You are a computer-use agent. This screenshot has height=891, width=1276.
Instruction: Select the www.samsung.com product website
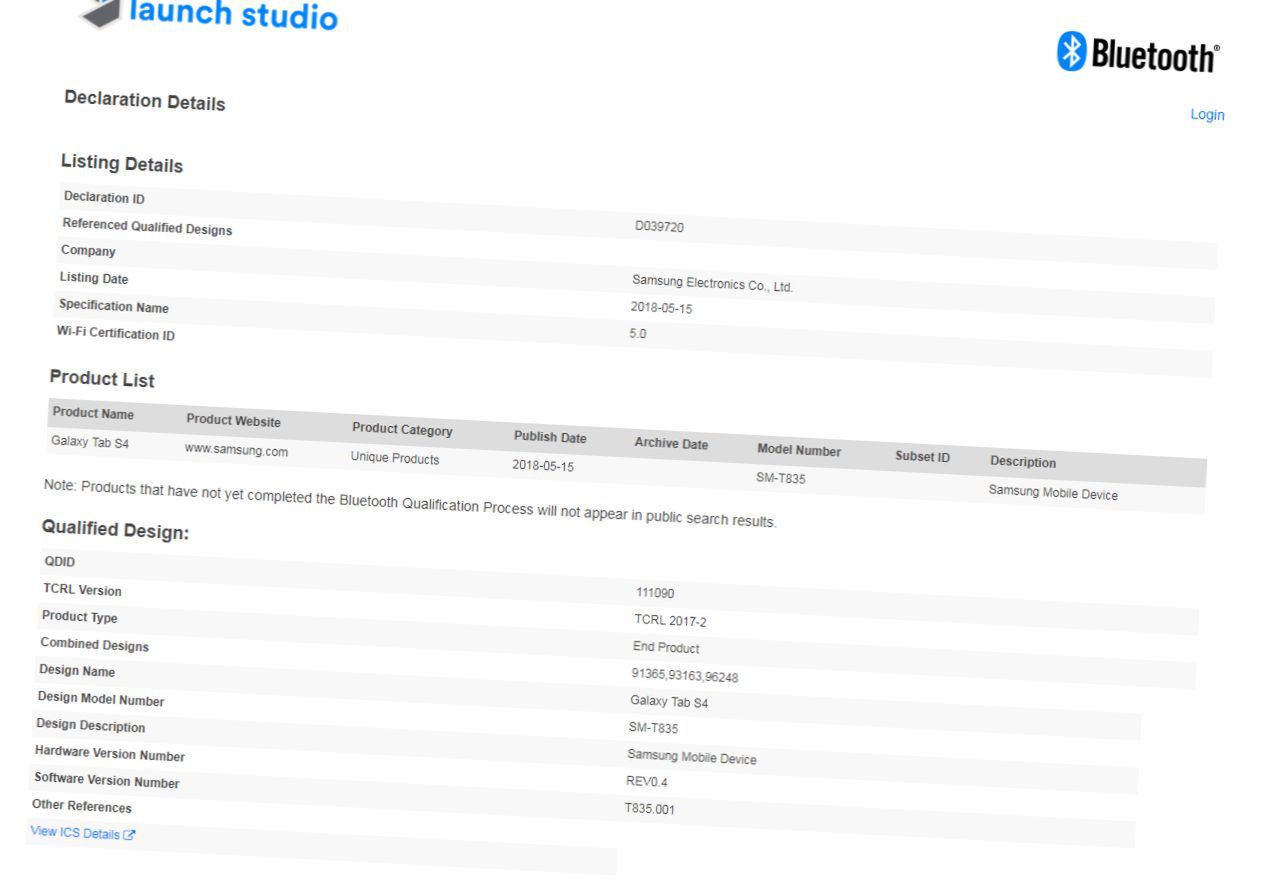236,451
